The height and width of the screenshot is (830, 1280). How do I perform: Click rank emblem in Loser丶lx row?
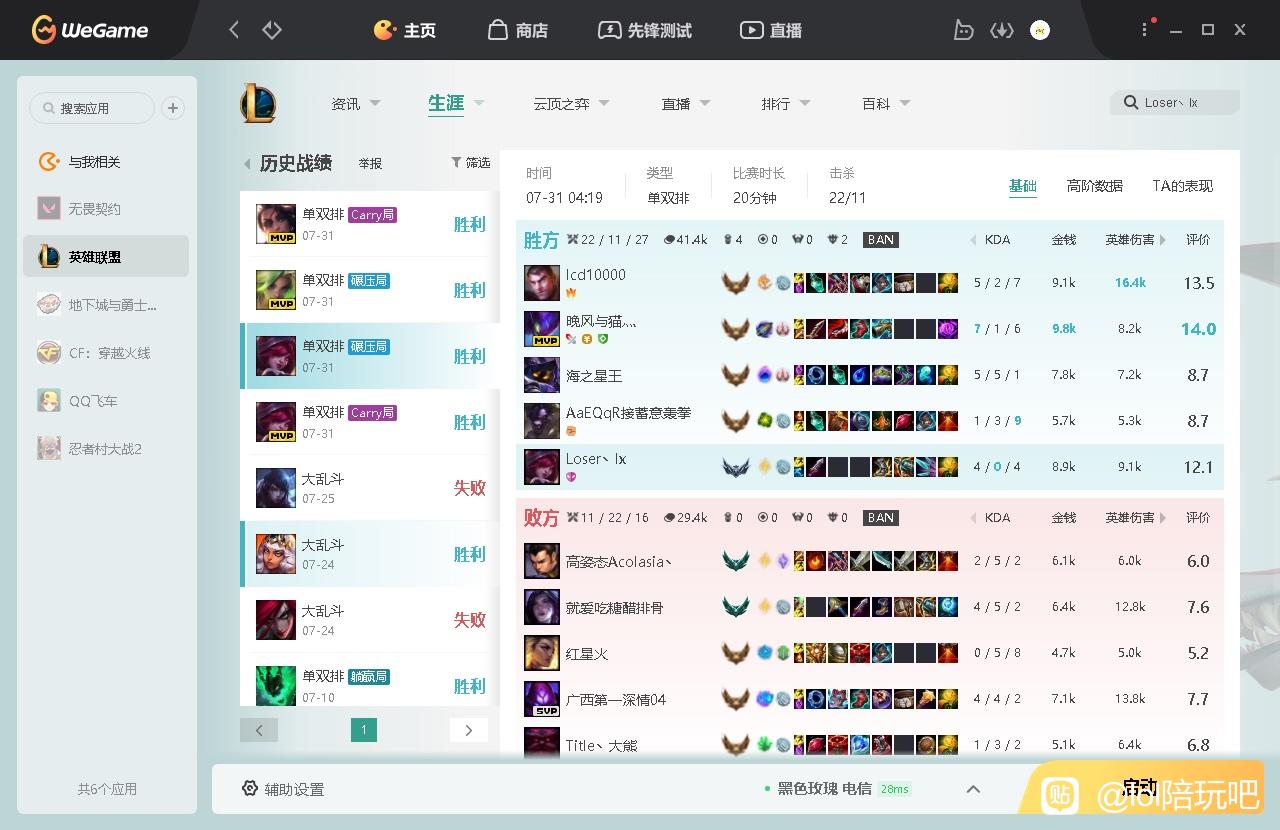click(736, 467)
